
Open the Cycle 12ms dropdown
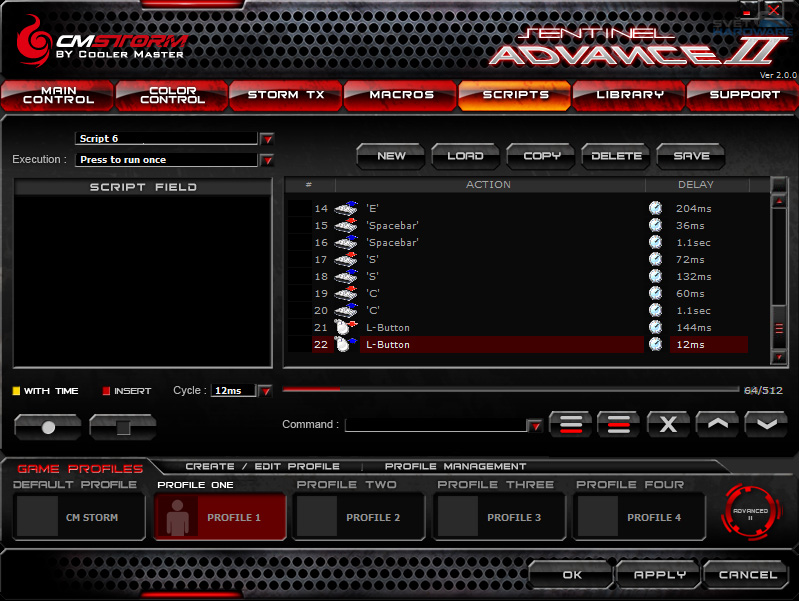click(x=265, y=391)
